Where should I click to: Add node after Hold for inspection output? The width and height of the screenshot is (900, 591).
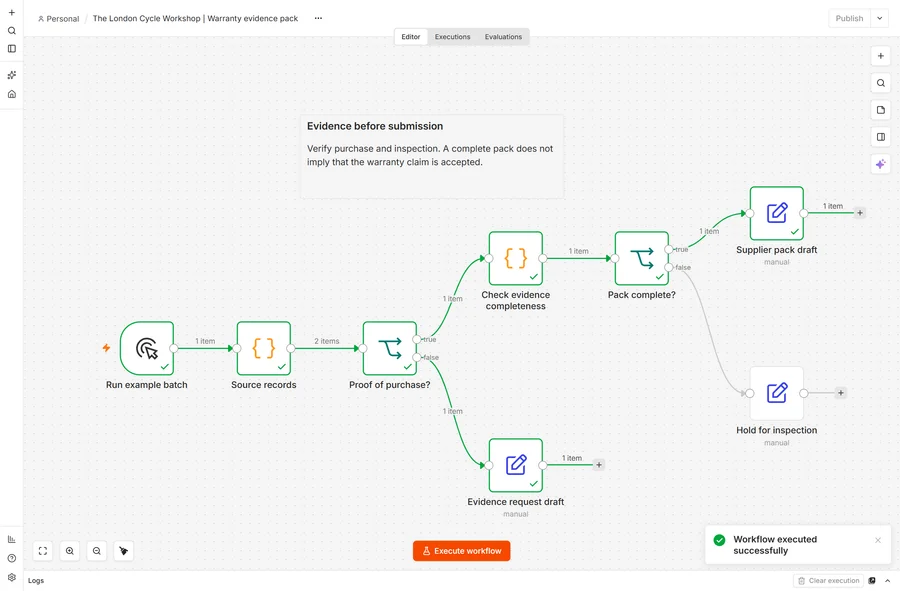[840, 393]
